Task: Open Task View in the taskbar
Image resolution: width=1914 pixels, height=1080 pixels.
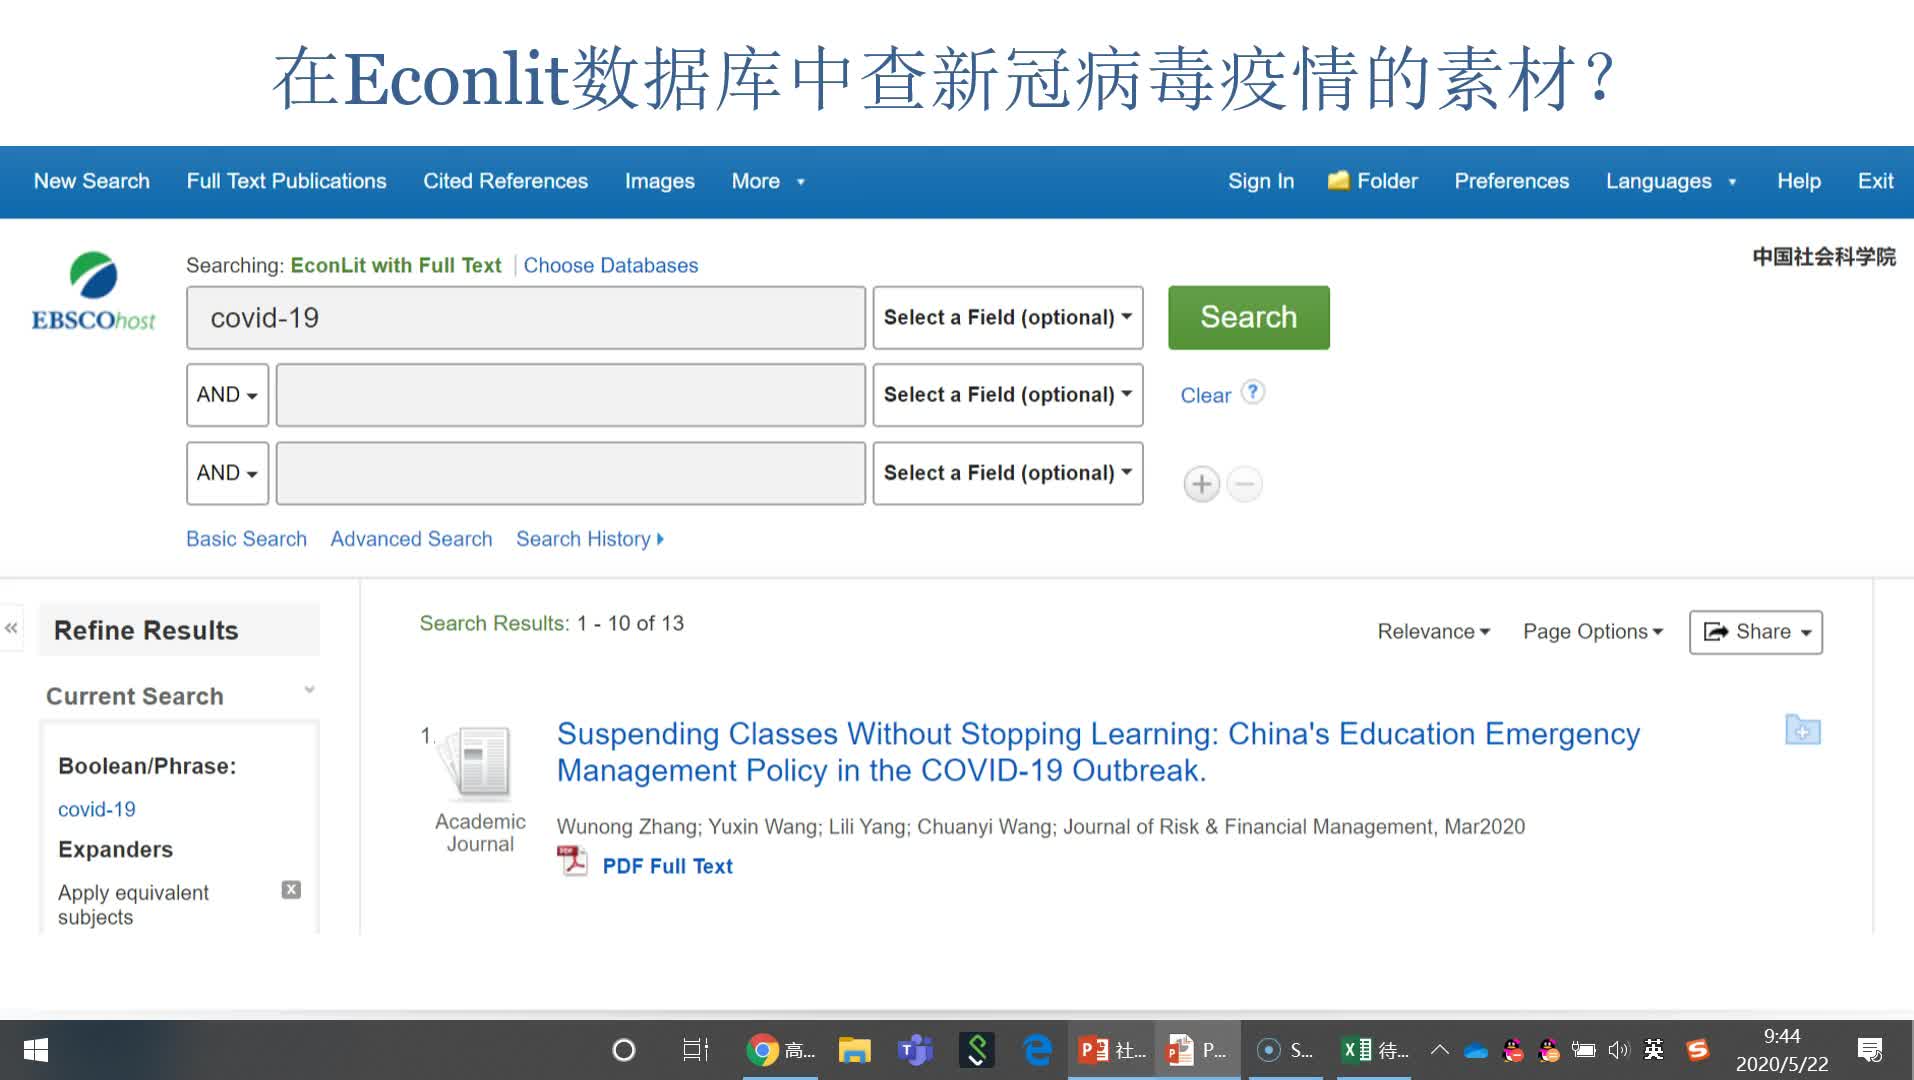Action: coord(695,1050)
